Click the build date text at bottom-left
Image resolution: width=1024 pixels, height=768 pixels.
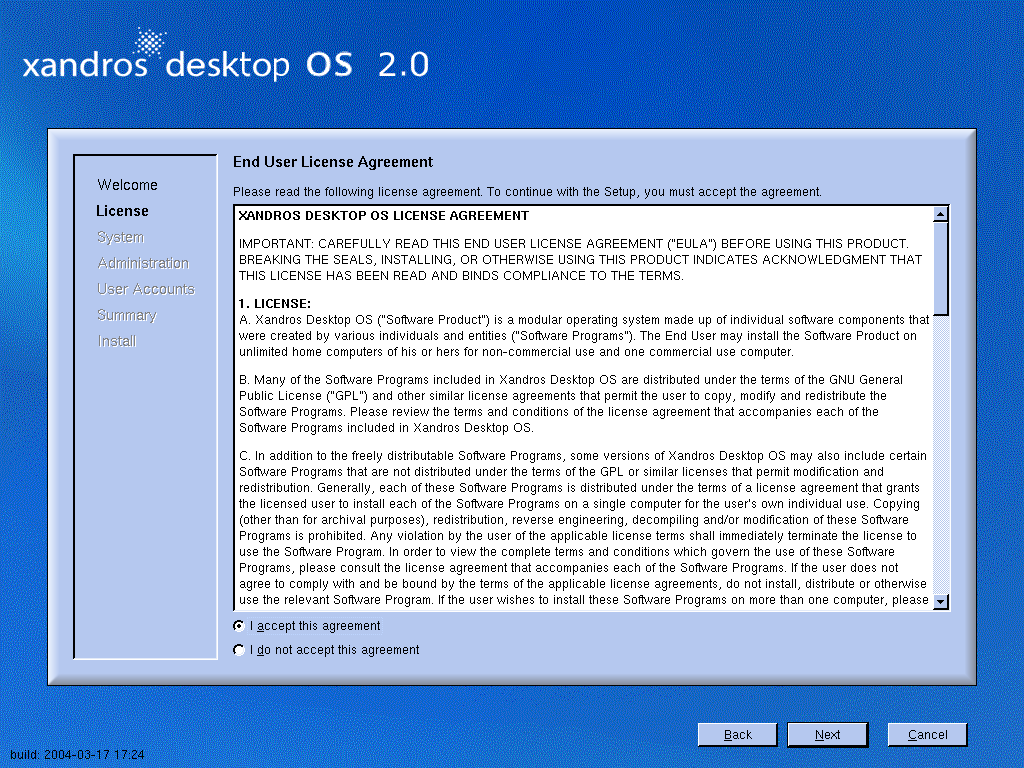point(77,755)
